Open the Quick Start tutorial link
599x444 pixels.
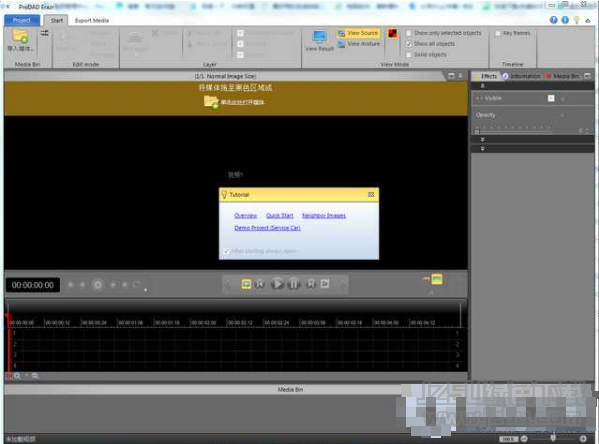pos(280,216)
